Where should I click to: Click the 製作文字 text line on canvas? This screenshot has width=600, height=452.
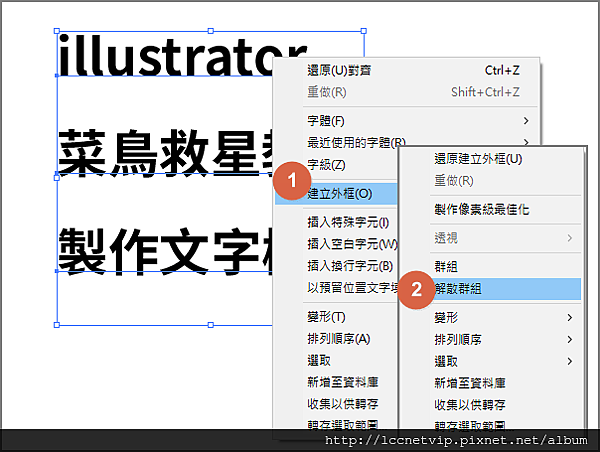pos(165,251)
